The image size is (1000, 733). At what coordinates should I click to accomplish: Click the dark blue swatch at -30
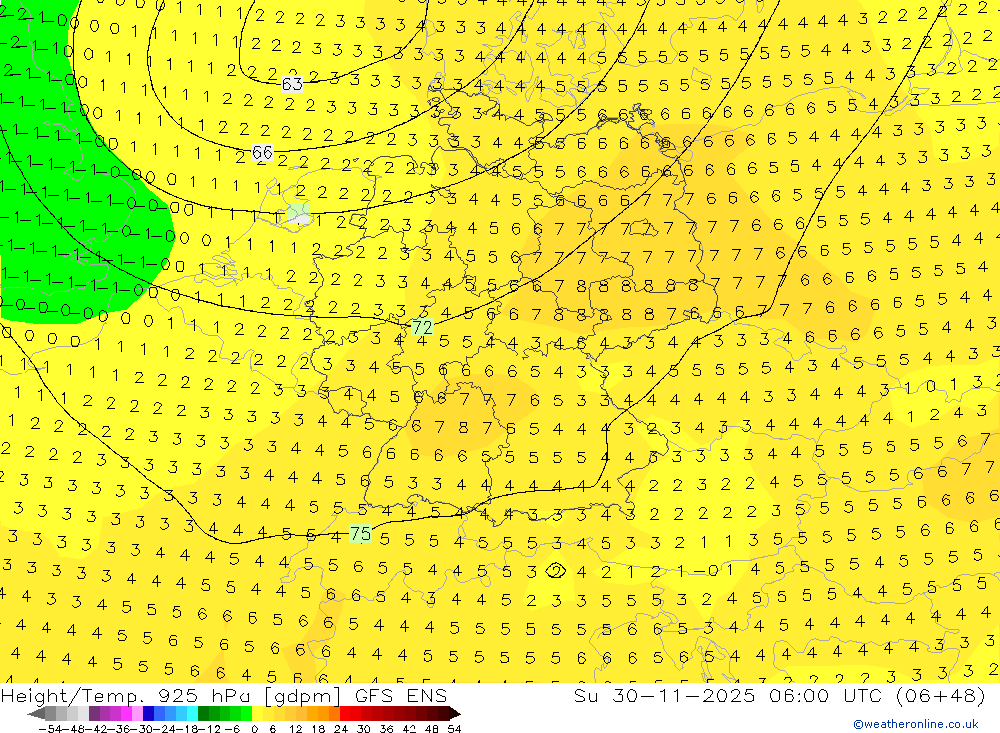[148, 713]
